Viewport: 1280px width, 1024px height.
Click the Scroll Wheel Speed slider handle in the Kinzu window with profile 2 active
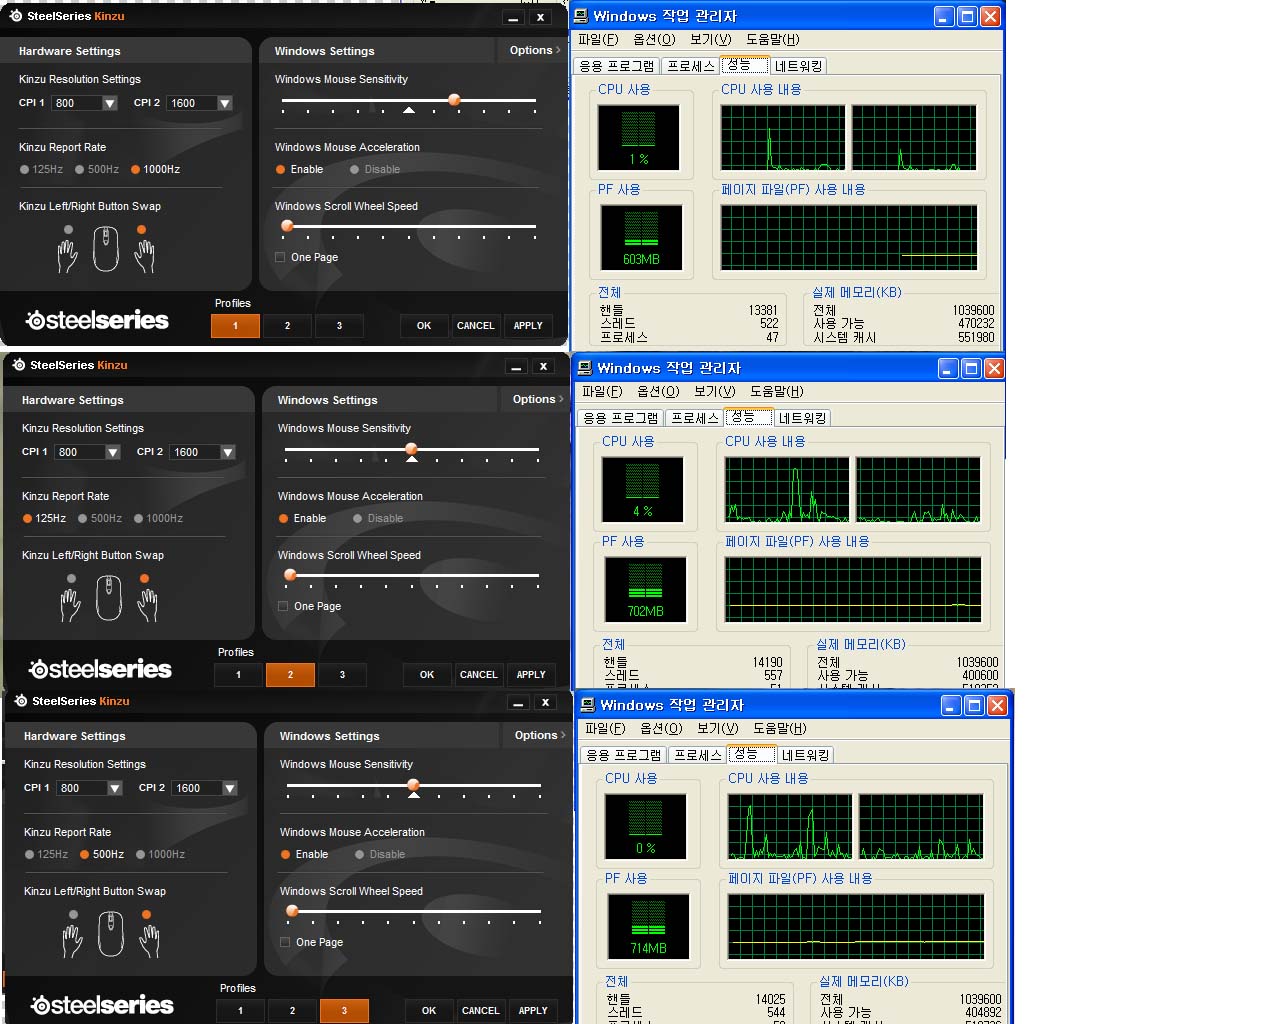(290, 575)
